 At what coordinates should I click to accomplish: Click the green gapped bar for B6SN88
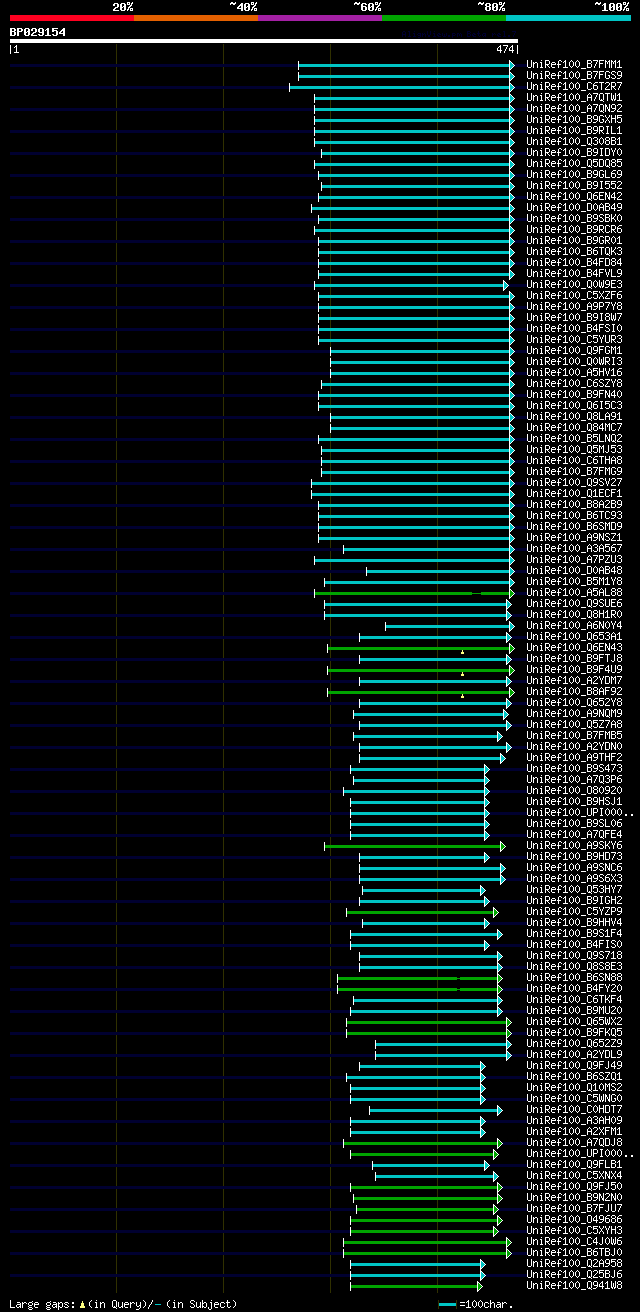[420, 978]
